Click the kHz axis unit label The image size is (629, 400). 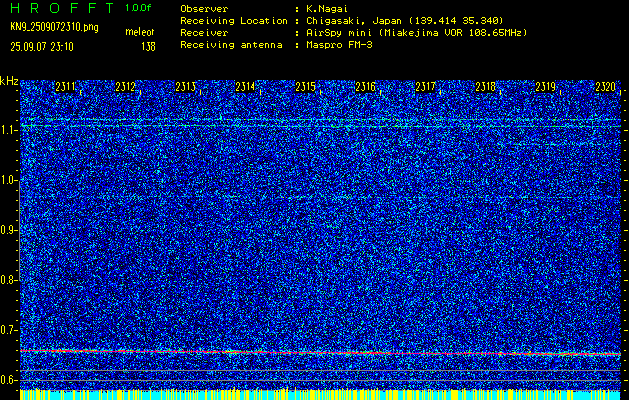pos(9,81)
